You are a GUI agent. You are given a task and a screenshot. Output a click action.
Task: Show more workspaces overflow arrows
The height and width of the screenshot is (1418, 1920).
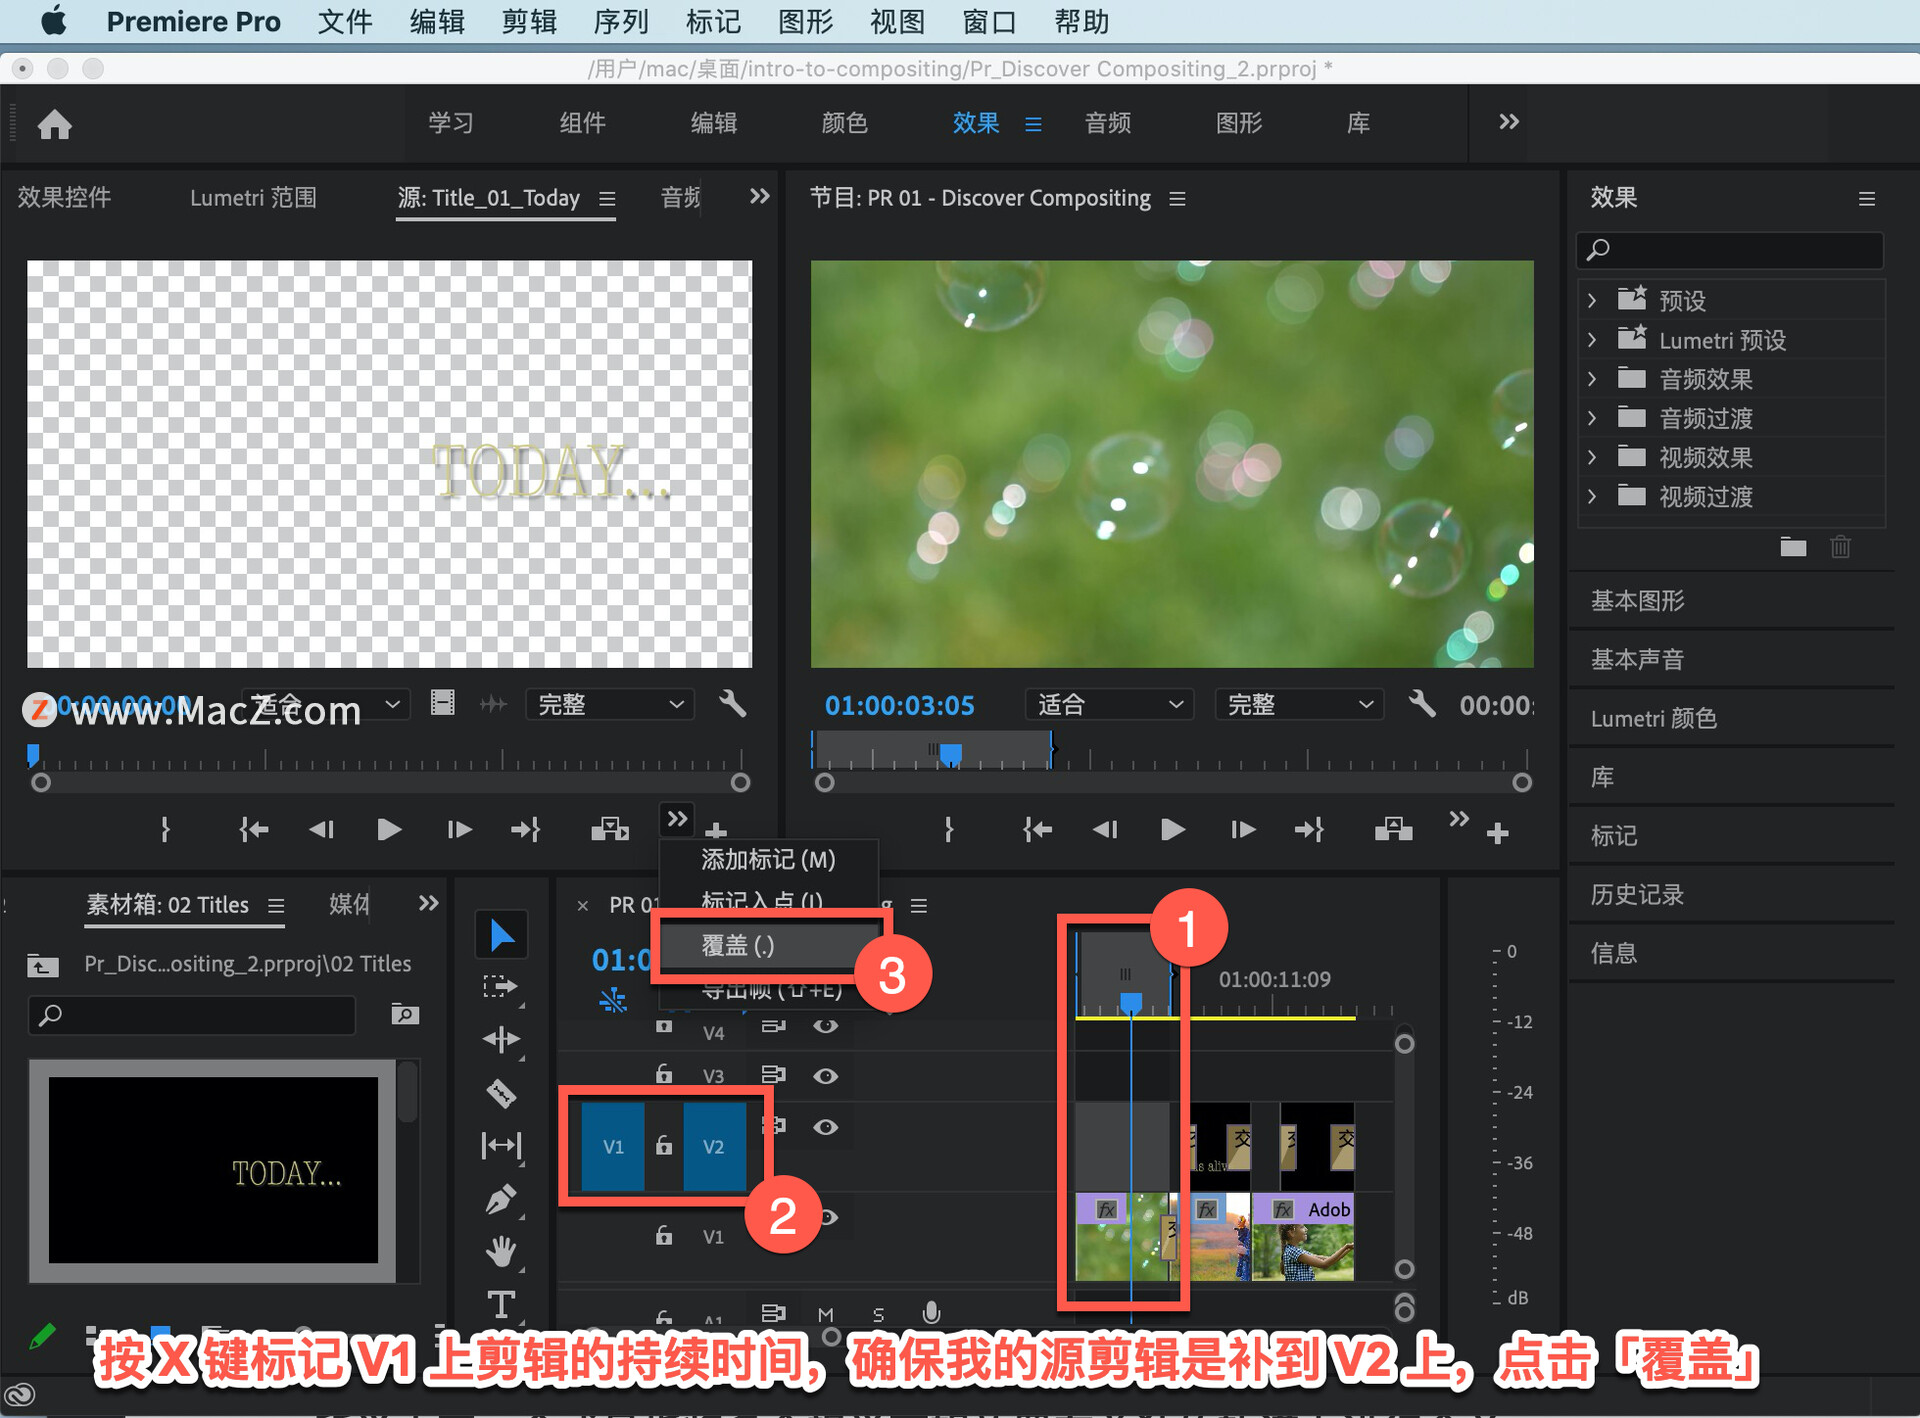1508,122
